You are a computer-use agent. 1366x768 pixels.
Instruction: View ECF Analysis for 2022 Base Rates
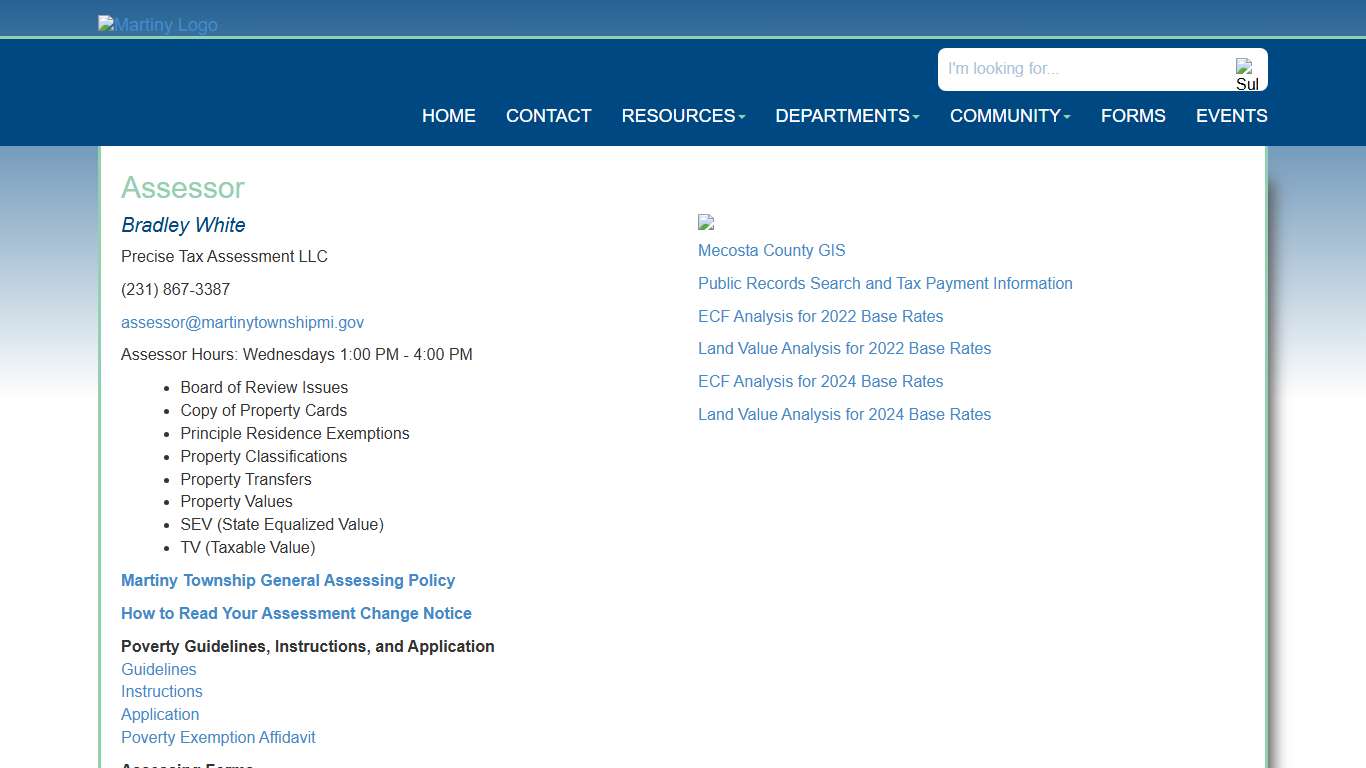pyautogui.click(x=820, y=317)
